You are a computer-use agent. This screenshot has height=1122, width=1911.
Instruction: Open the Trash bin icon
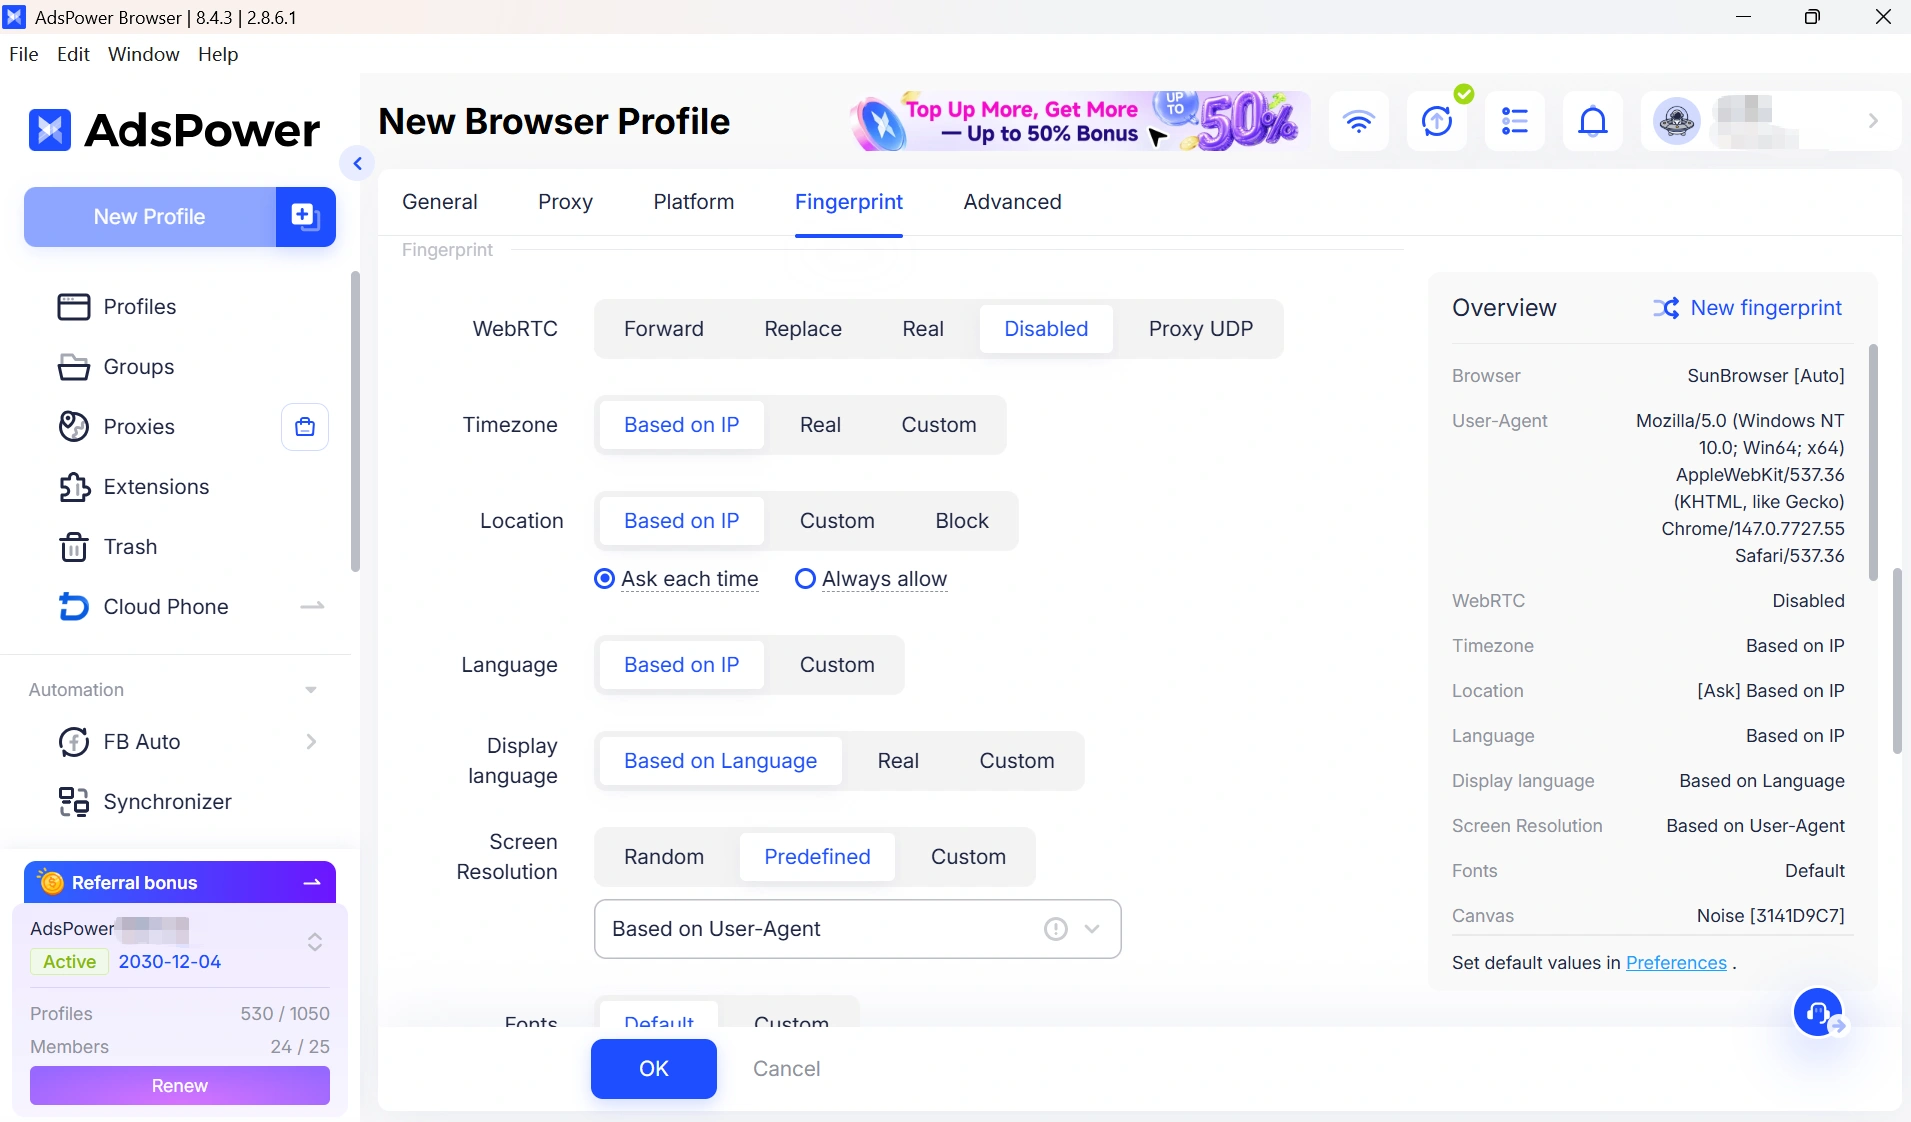[x=73, y=547]
